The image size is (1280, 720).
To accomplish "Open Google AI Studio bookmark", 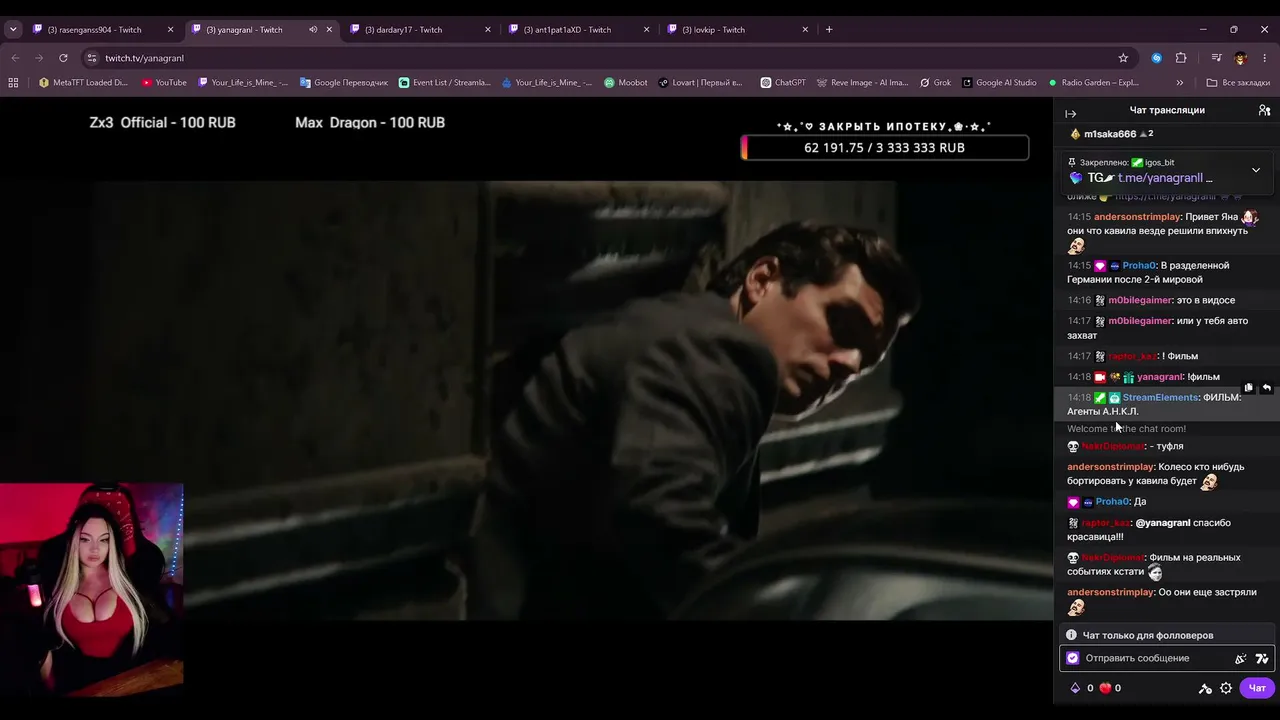I will (x=999, y=83).
